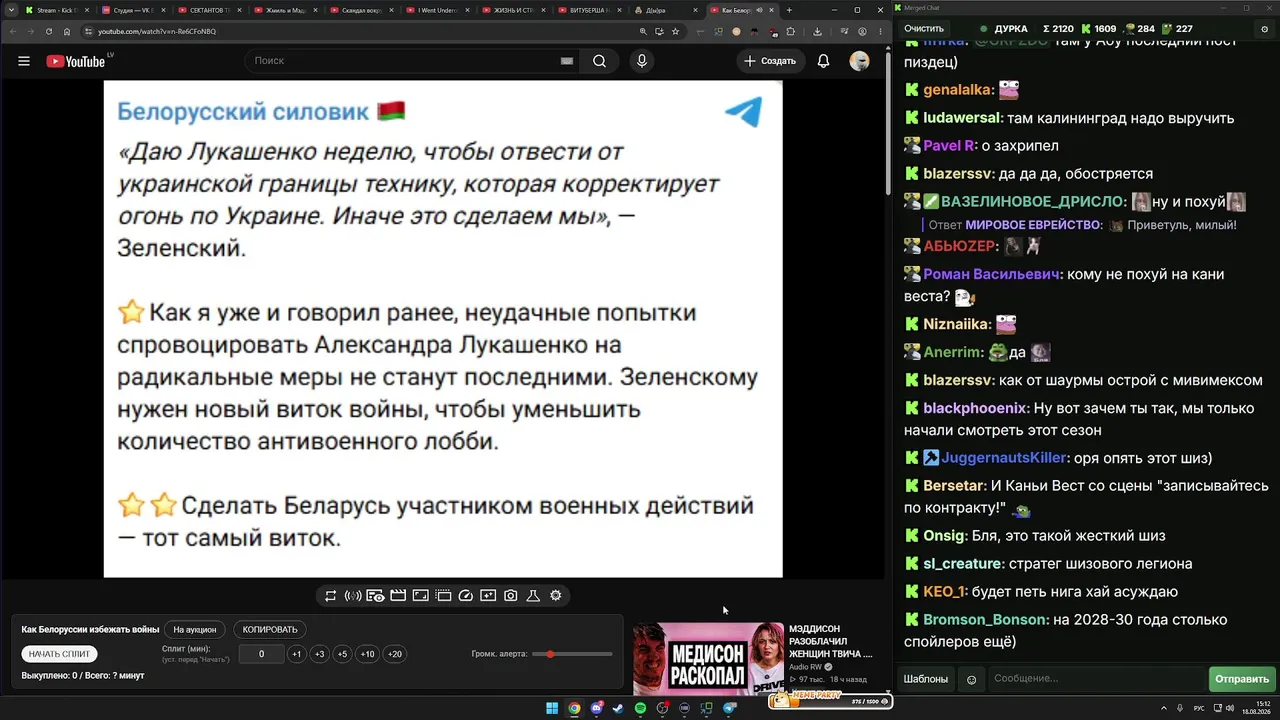Click the clapperboard icon in player toolbar
The height and width of the screenshot is (720, 1280).
point(398,596)
